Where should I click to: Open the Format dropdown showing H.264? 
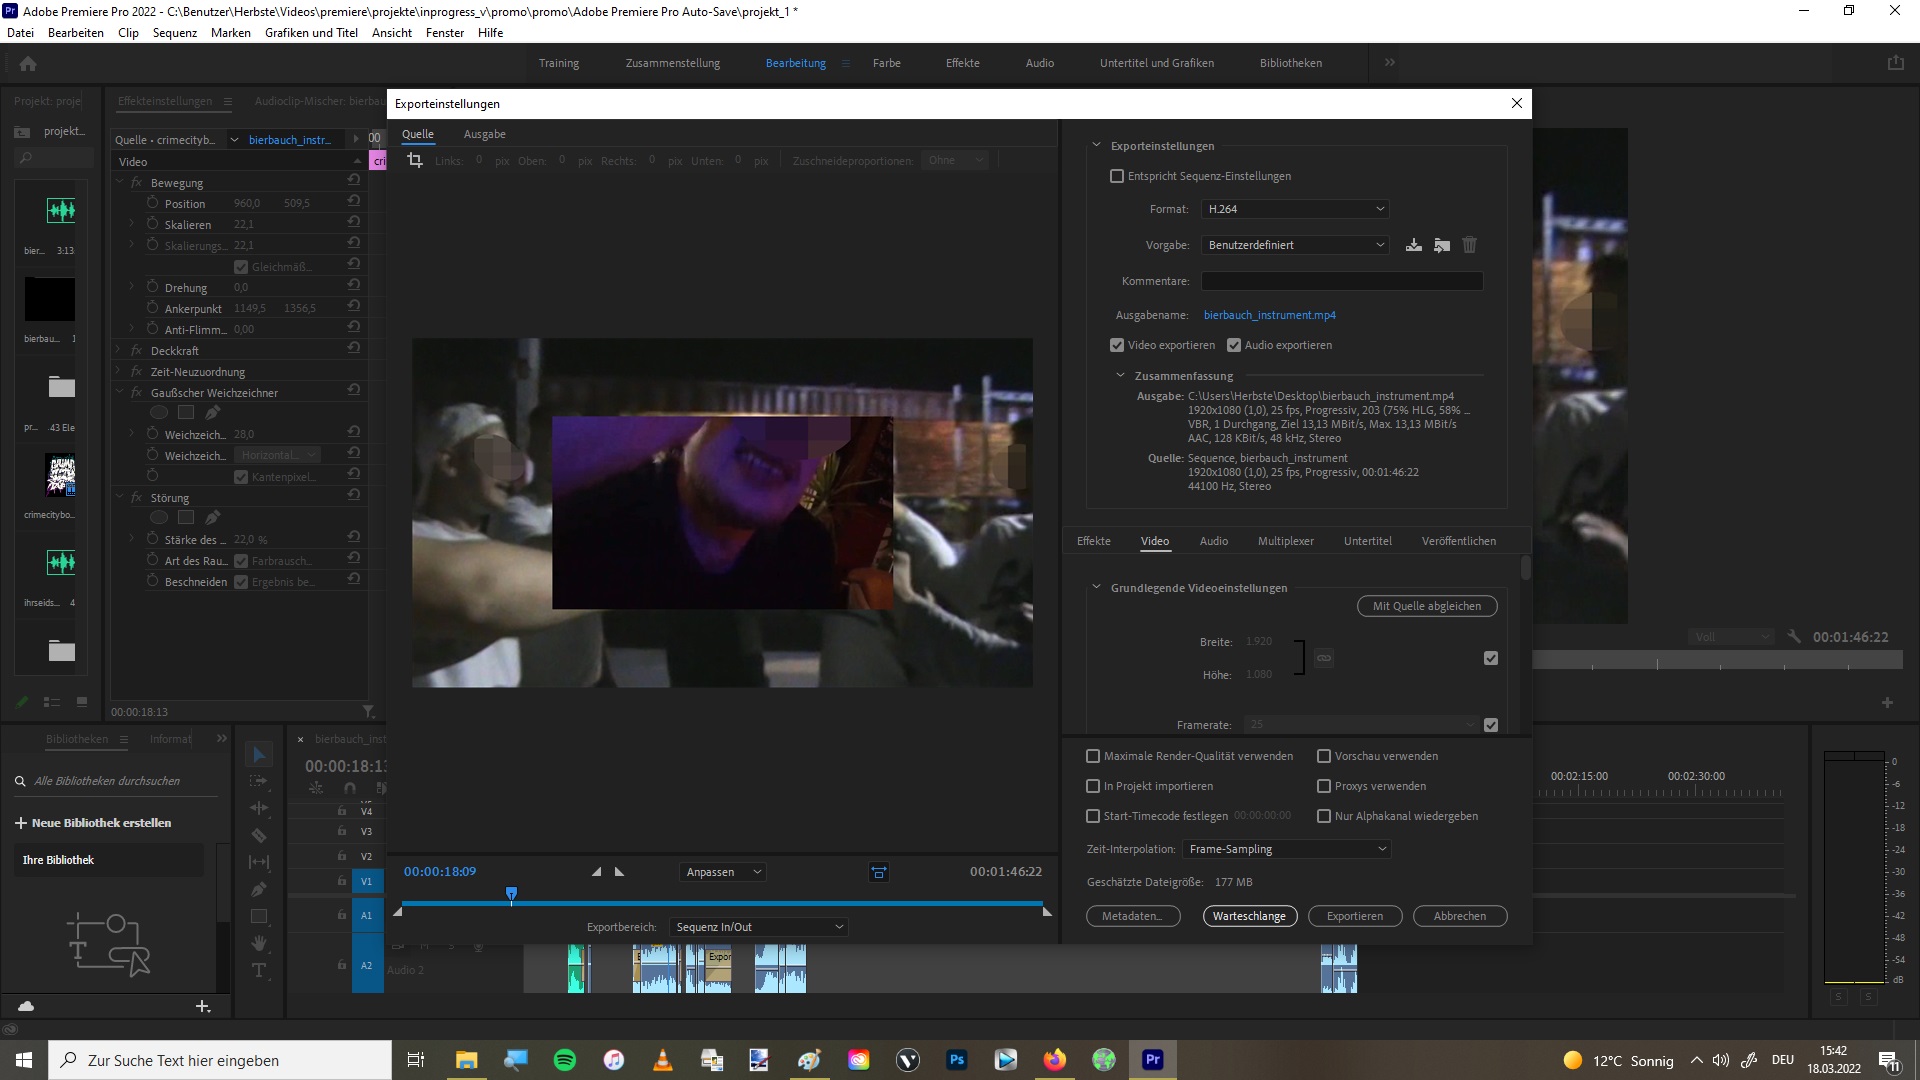pyautogui.click(x=1294, y=209)
